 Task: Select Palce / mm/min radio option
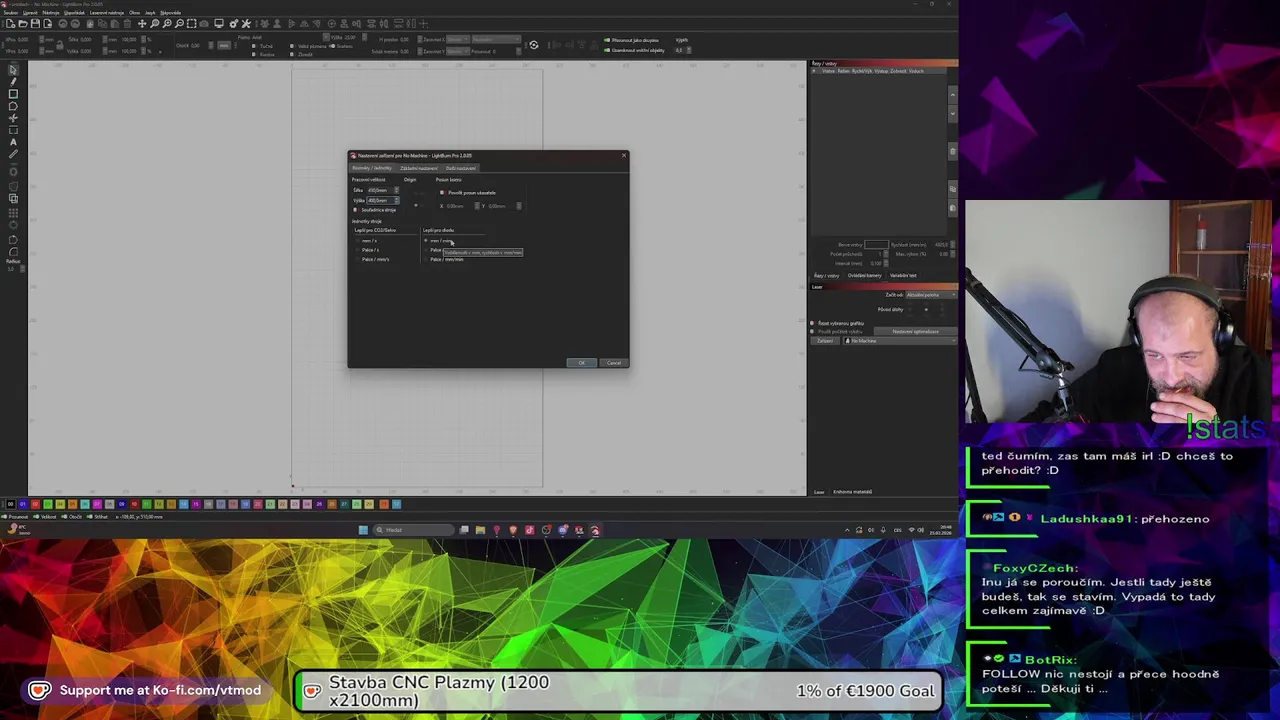point(426,259)
